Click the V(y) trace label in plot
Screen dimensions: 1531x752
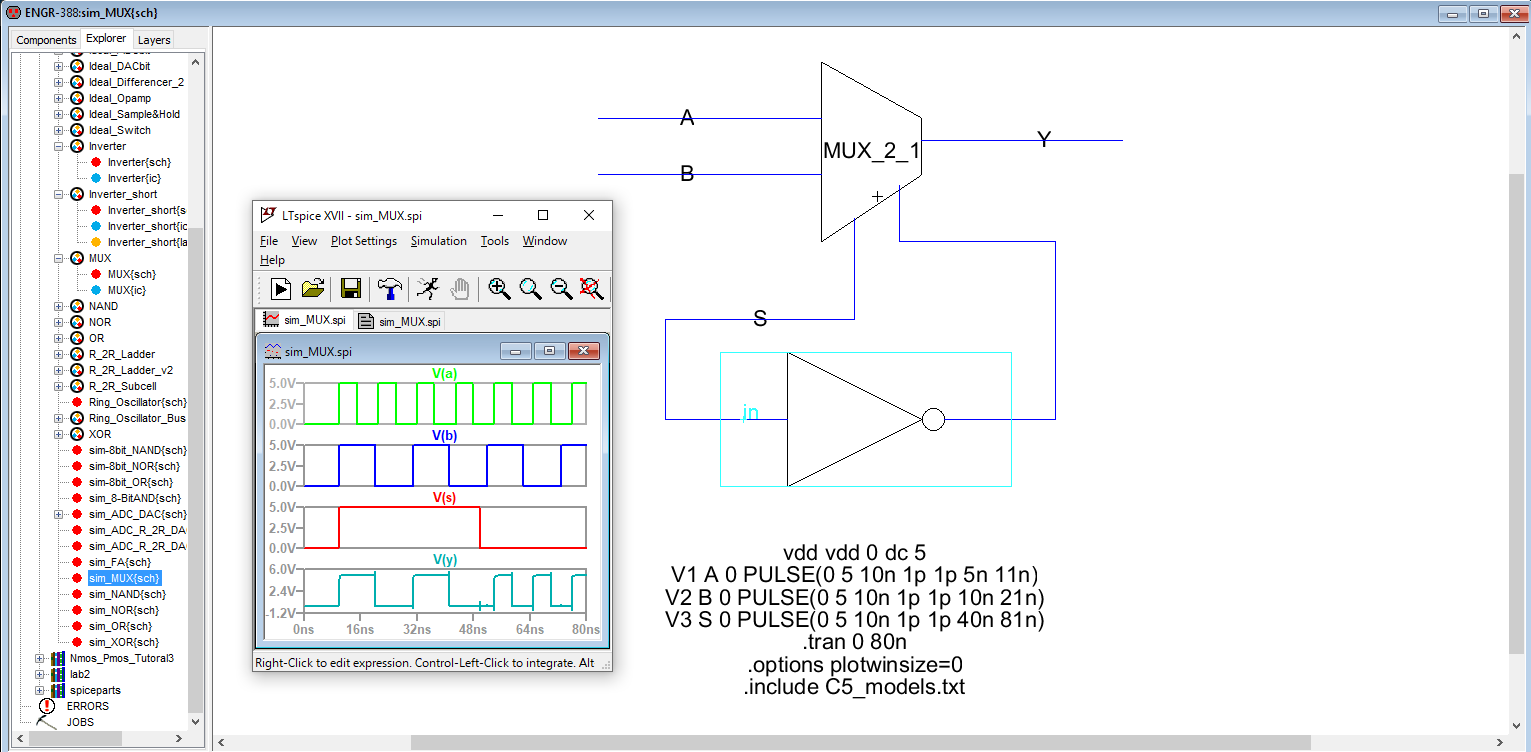(444, 559)
